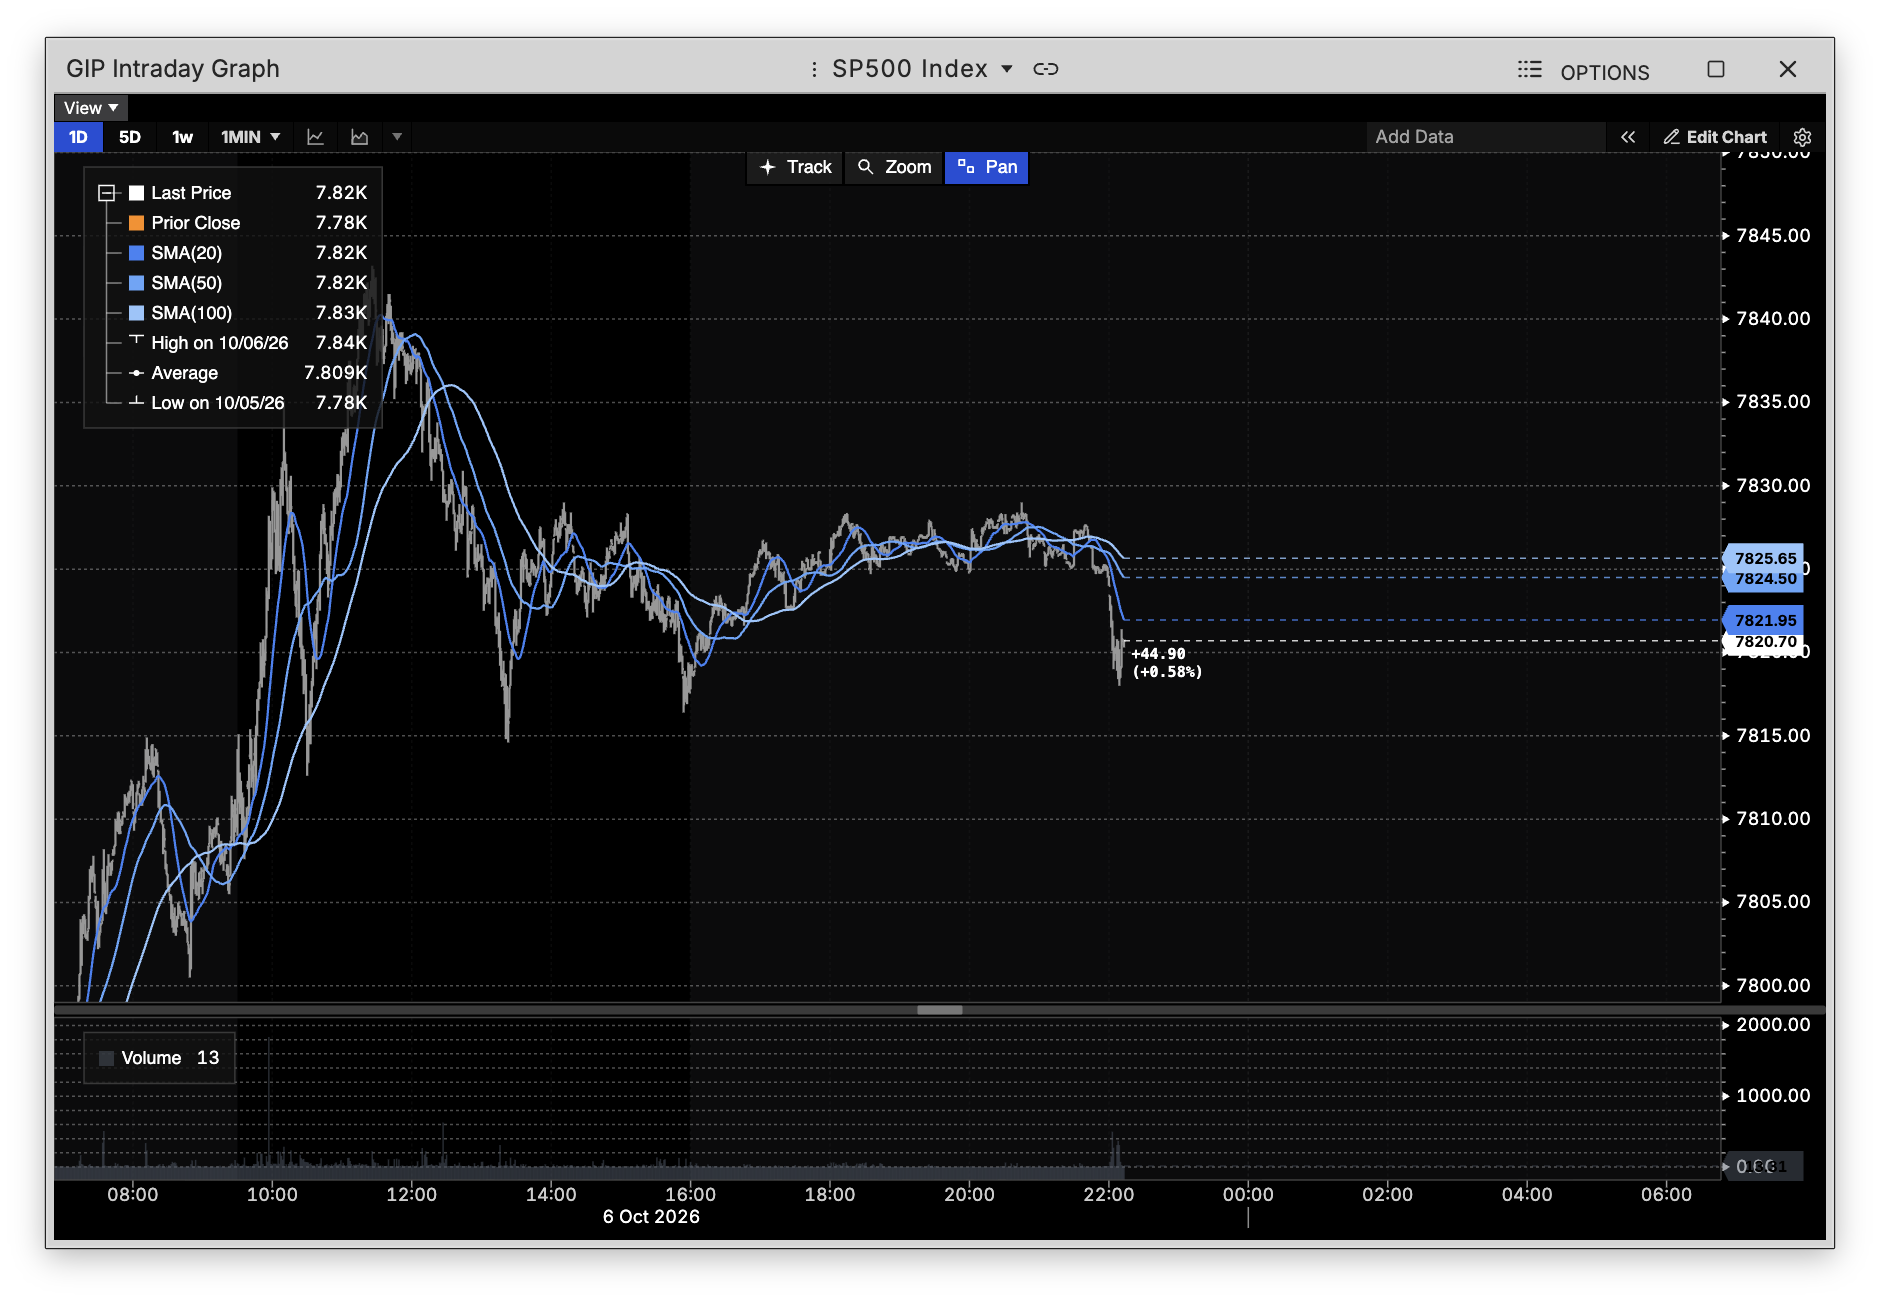Screen dimensions: 1880x1302
Task: Select the area chart type icon
Action: (359, 137)
